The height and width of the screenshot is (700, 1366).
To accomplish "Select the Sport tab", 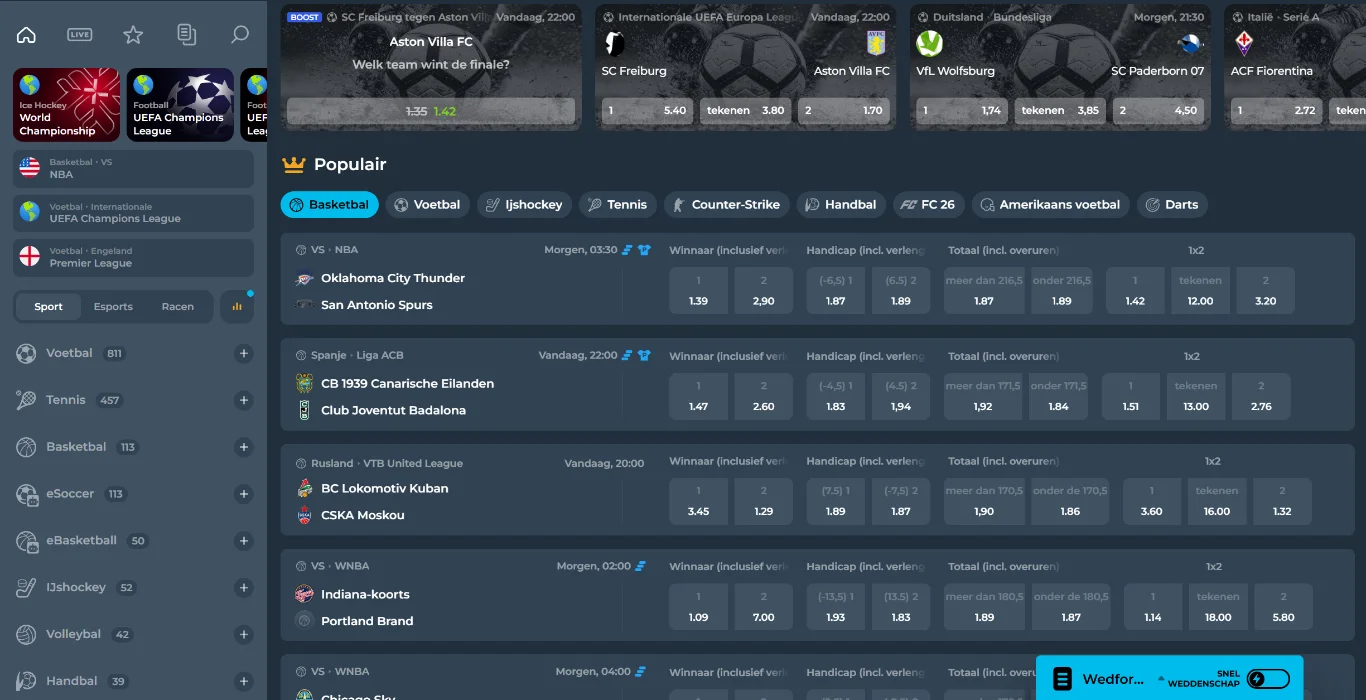I will pyautogui.click(x=49, y=306).
